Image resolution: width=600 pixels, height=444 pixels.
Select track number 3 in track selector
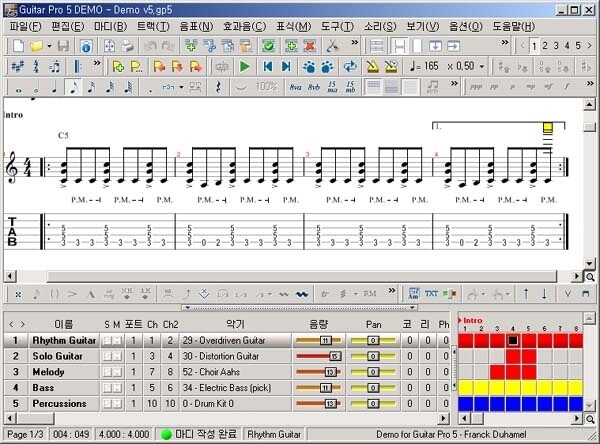[556, 46]
